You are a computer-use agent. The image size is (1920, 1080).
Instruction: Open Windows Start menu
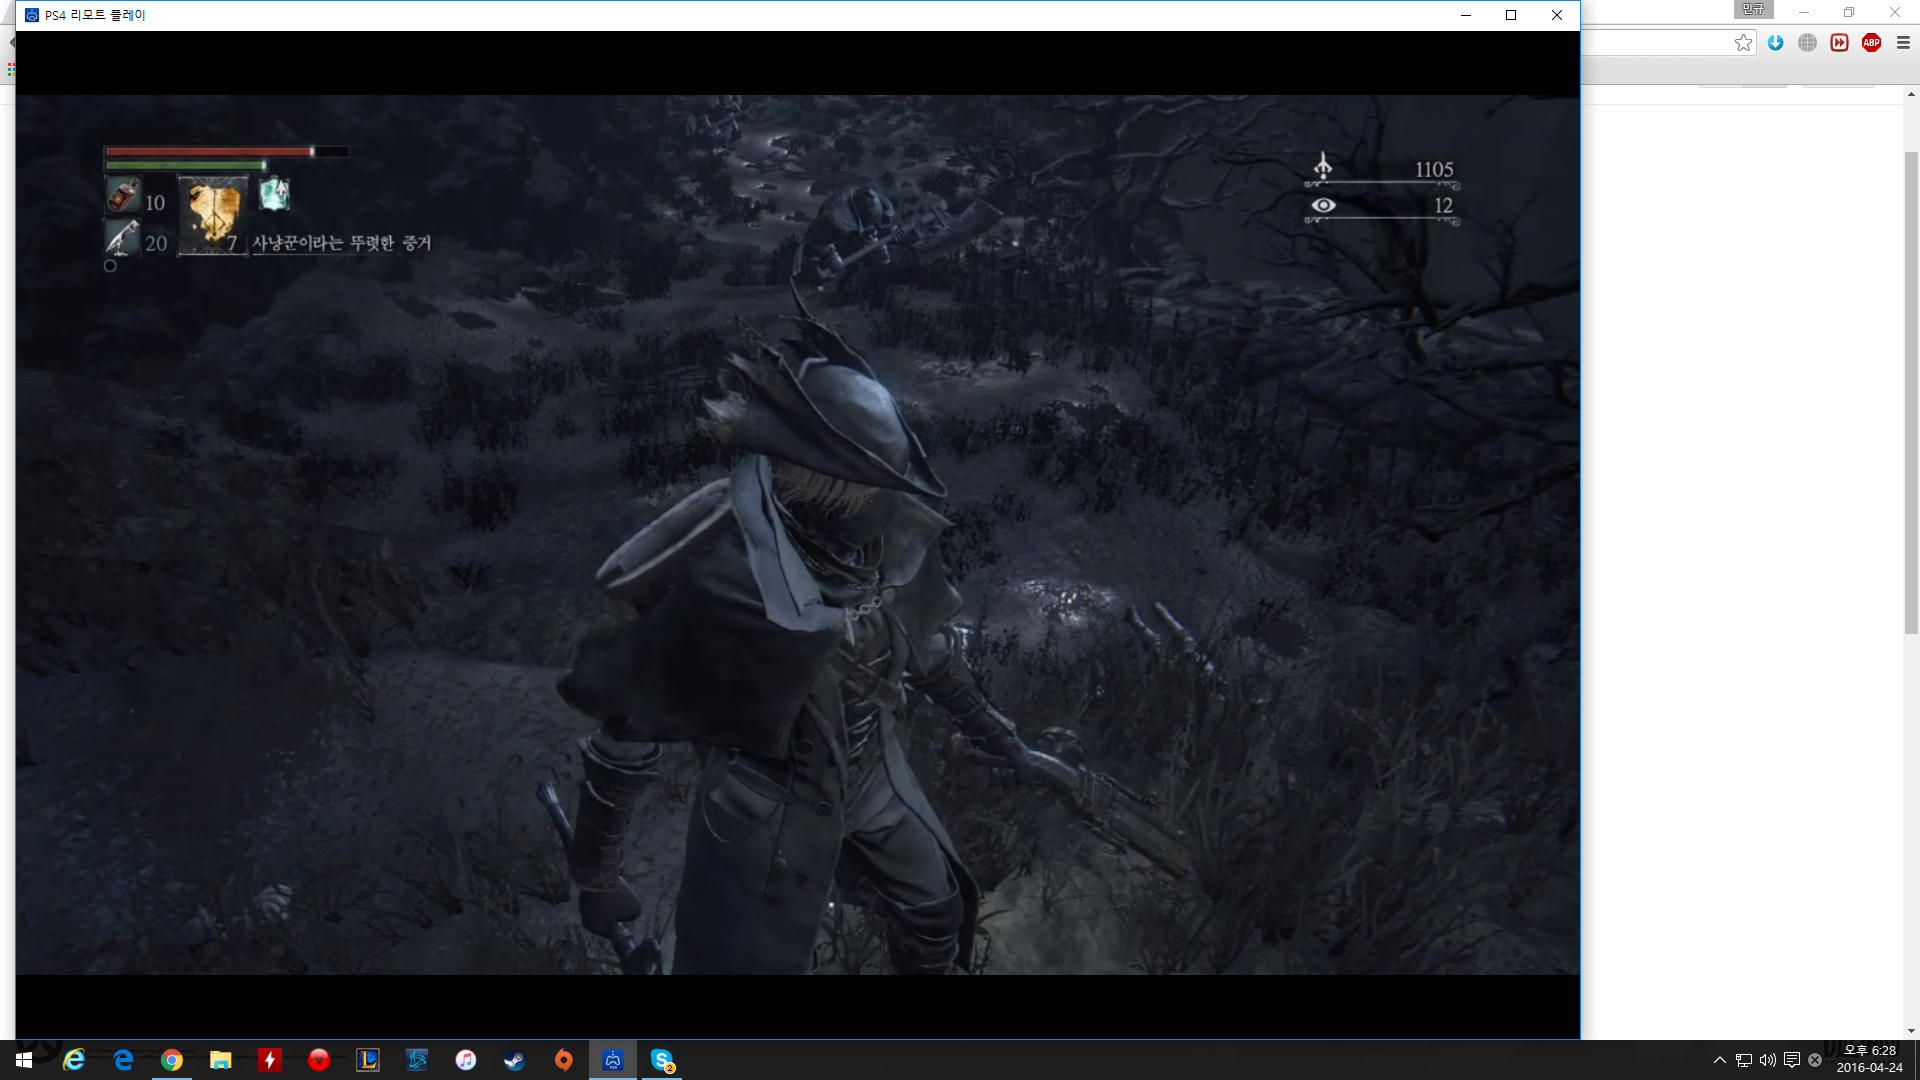tap(24, 1060)
